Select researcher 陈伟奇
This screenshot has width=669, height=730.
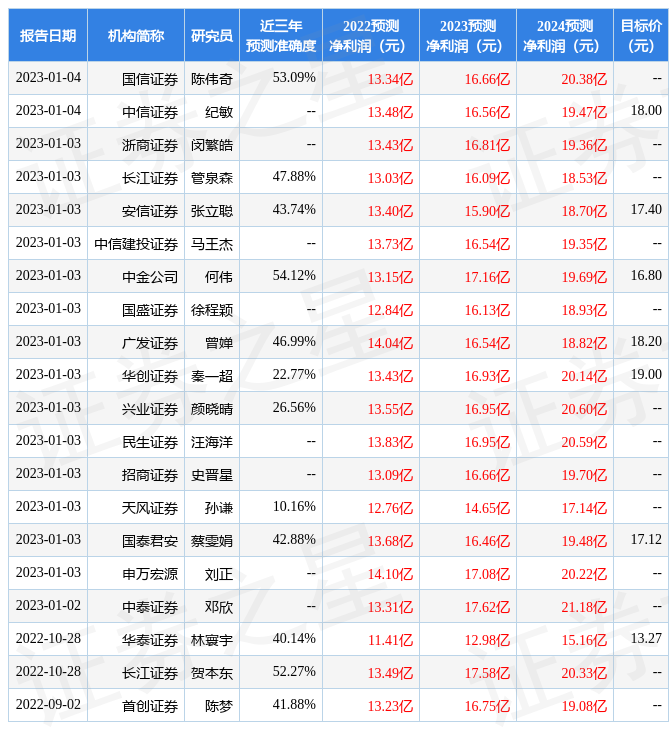212,79
